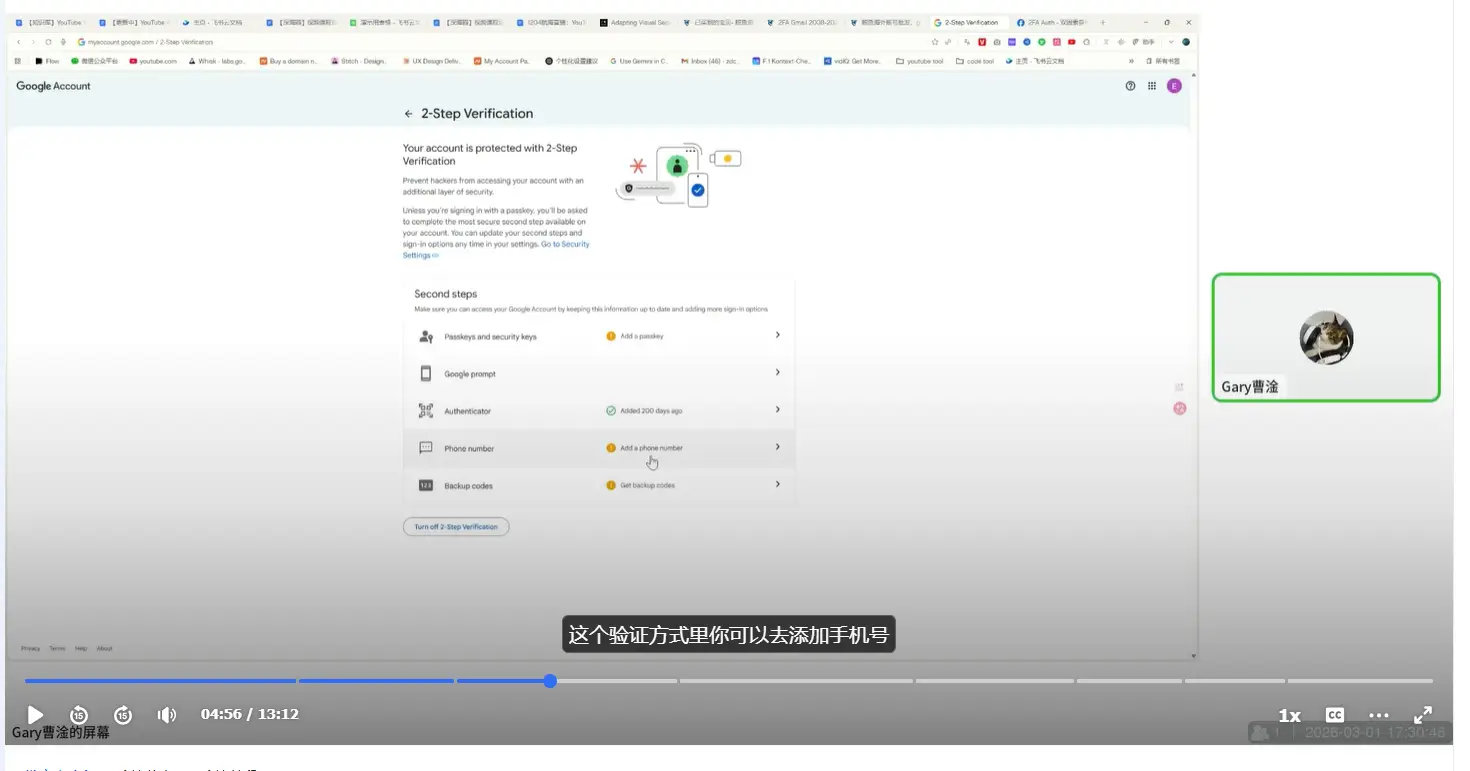Bookmark this page with star icon
1470x771 pixels.
pyautogui.click(x=935, y=42)
